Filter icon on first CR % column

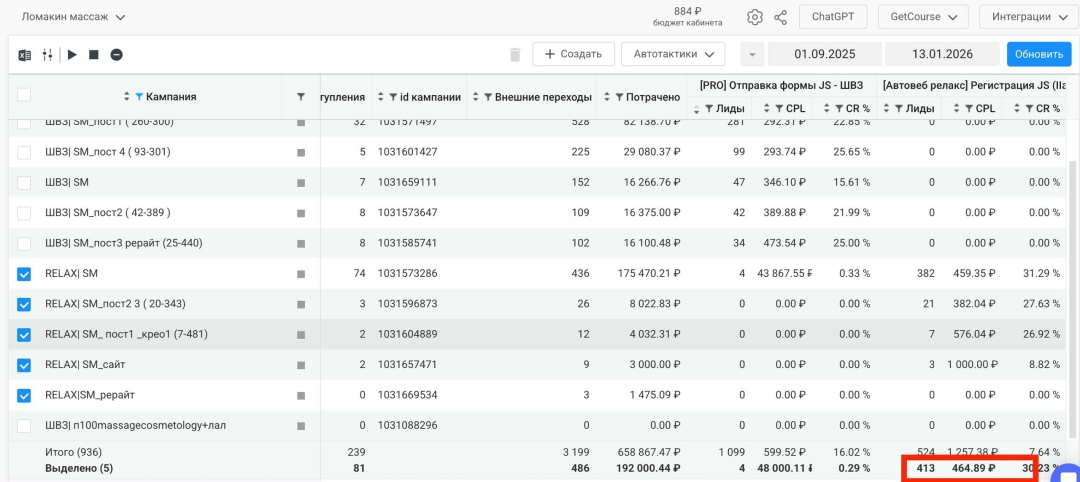click(838, 108)
